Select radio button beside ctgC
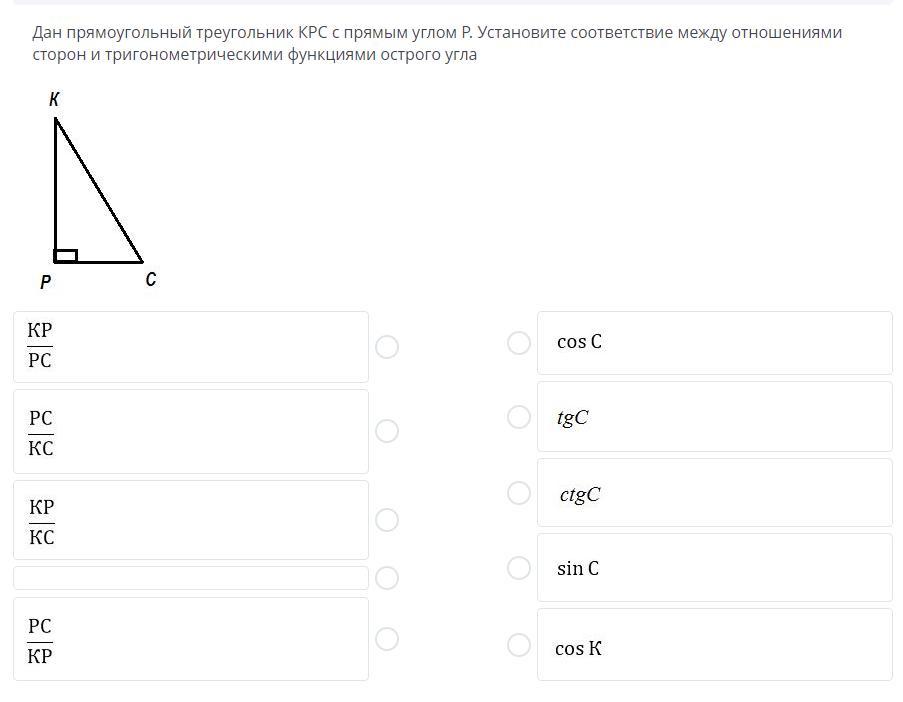The height and width of the screenshot is (702, 903). (519, 493)
